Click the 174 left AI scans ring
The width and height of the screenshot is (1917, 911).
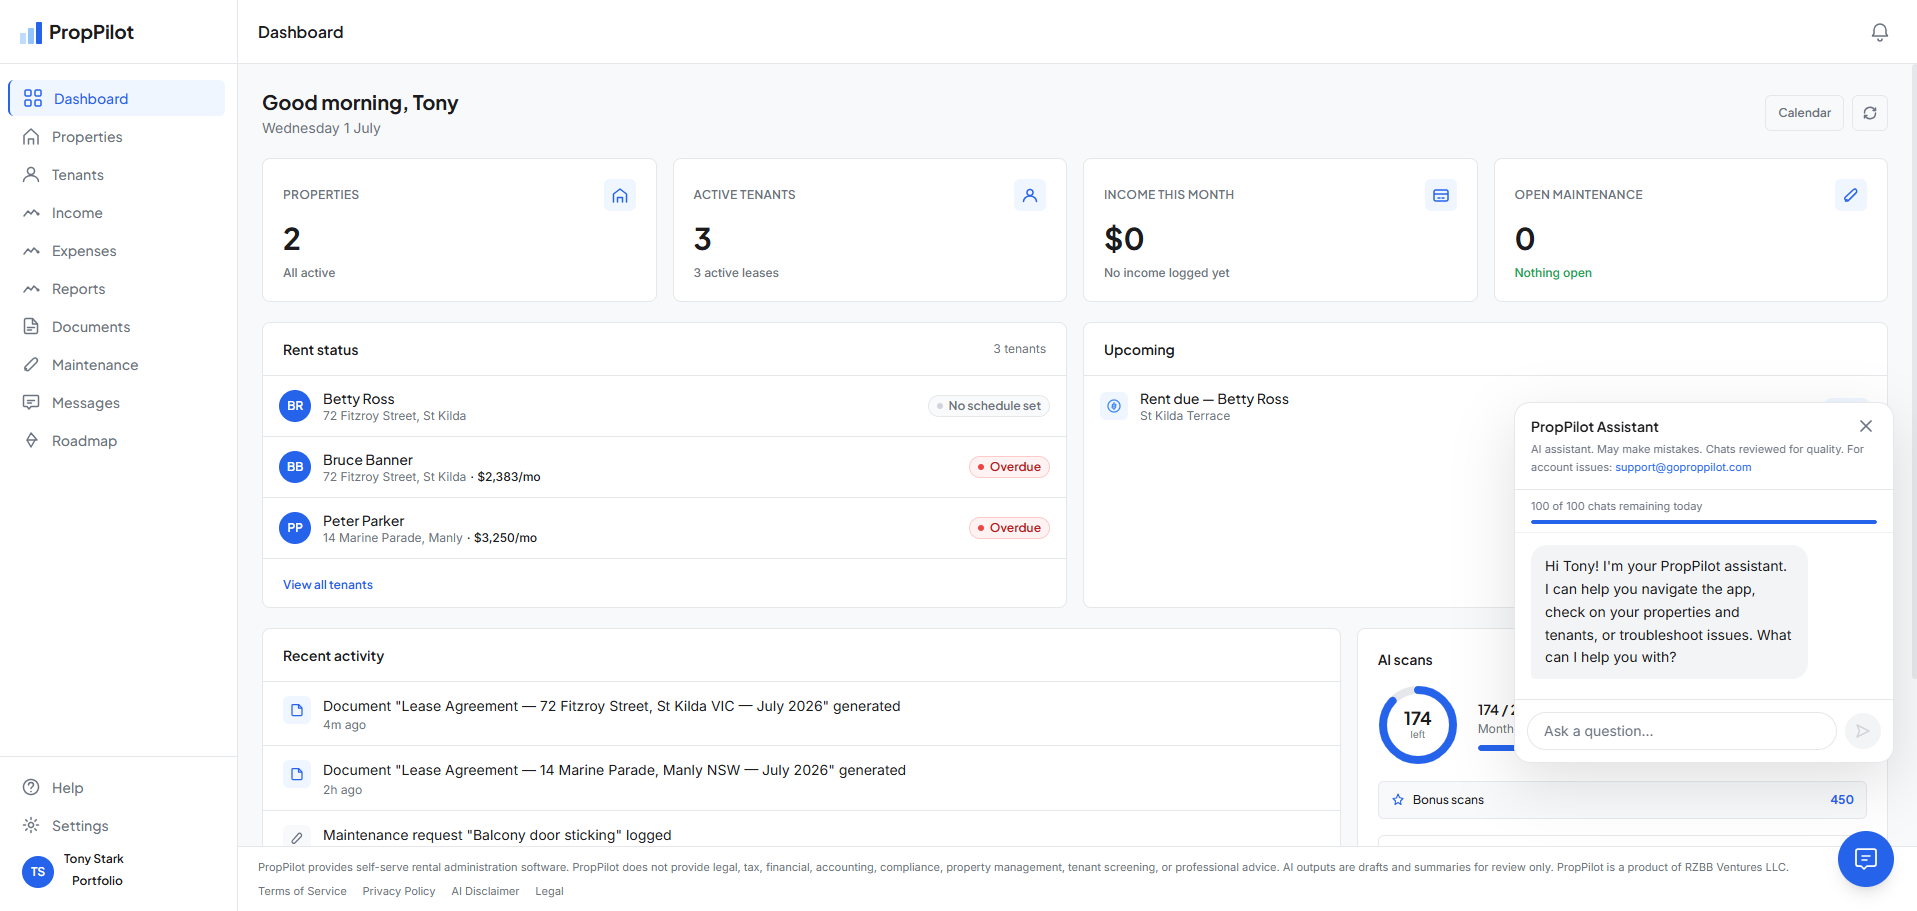pos(1417,725)
